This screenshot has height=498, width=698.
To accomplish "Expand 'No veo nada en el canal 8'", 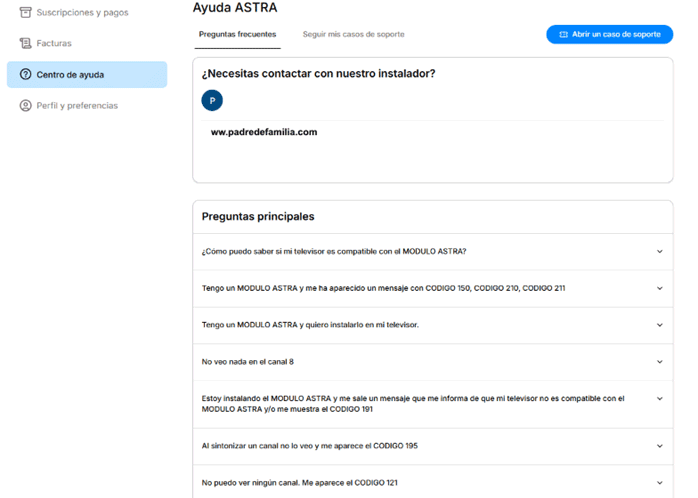I will point(659,362).
